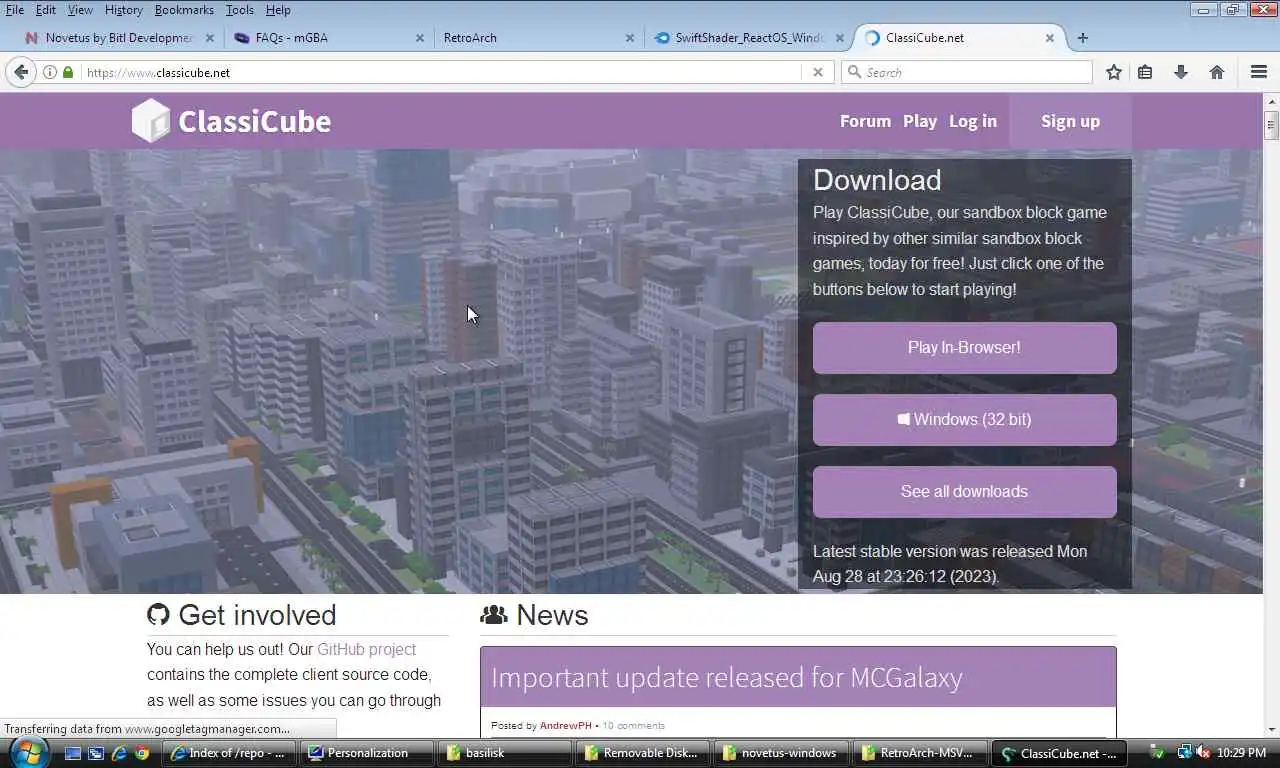Open the View menu

point(80,10)
